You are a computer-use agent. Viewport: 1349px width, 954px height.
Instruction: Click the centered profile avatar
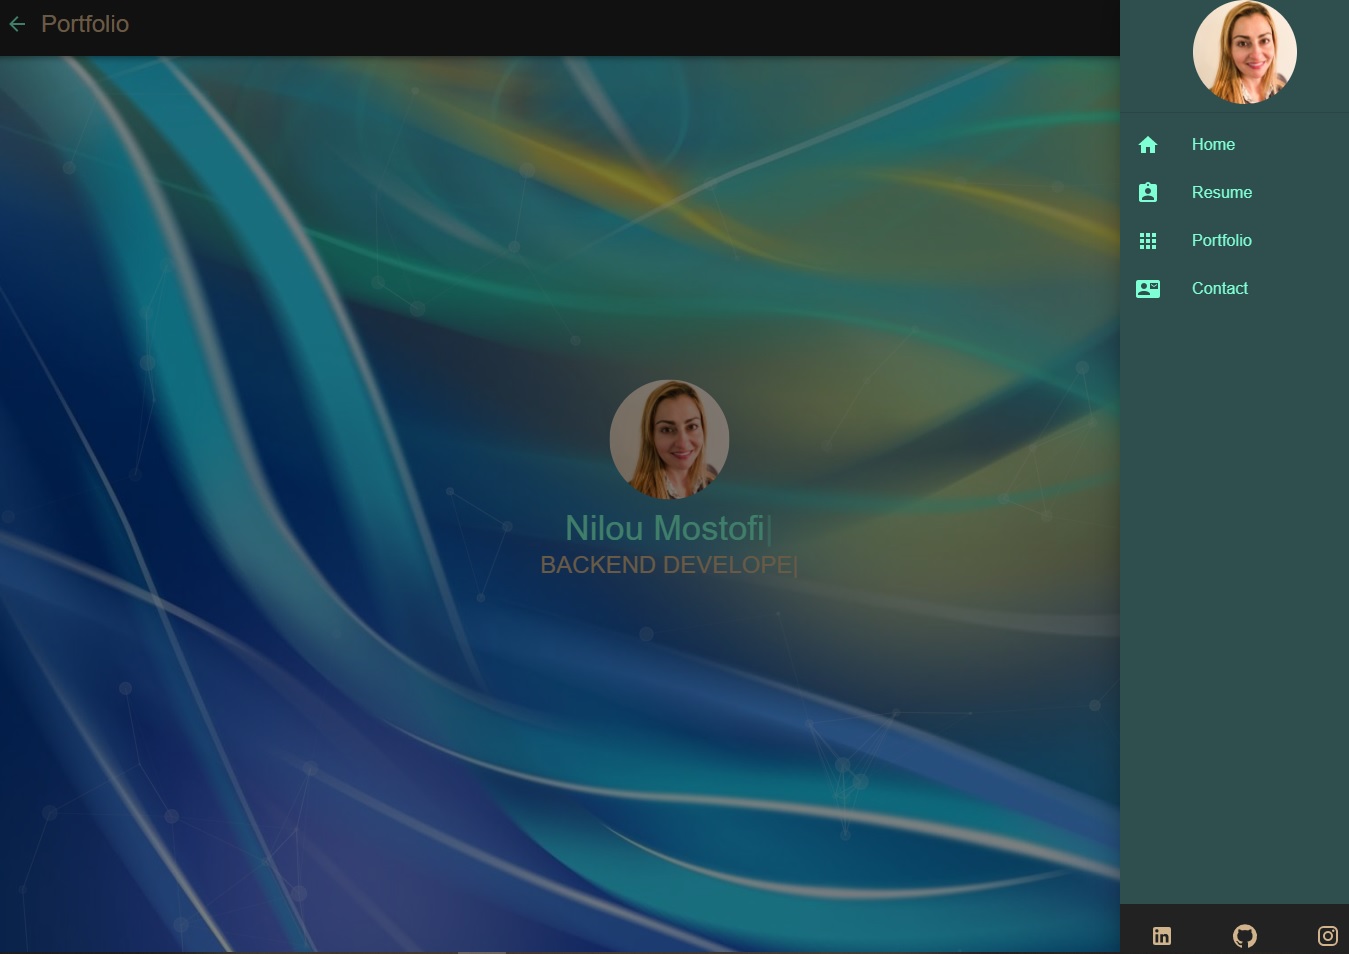click(x=669, y=439)
